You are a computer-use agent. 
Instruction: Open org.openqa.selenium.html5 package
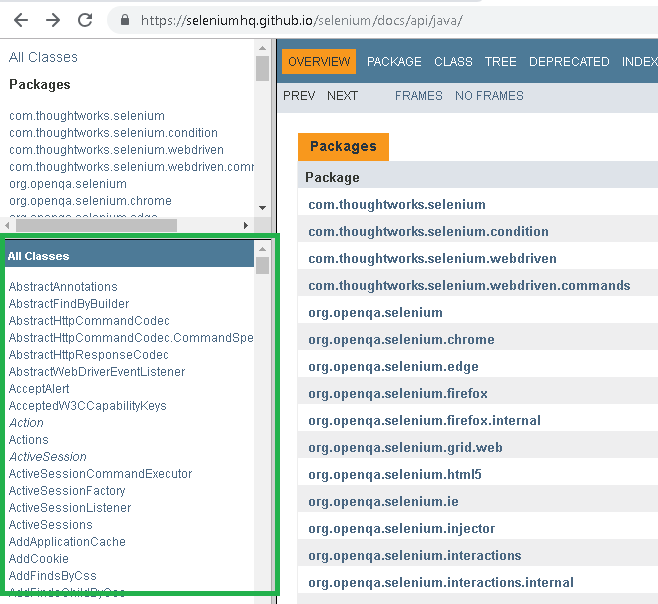click(395, 474)
